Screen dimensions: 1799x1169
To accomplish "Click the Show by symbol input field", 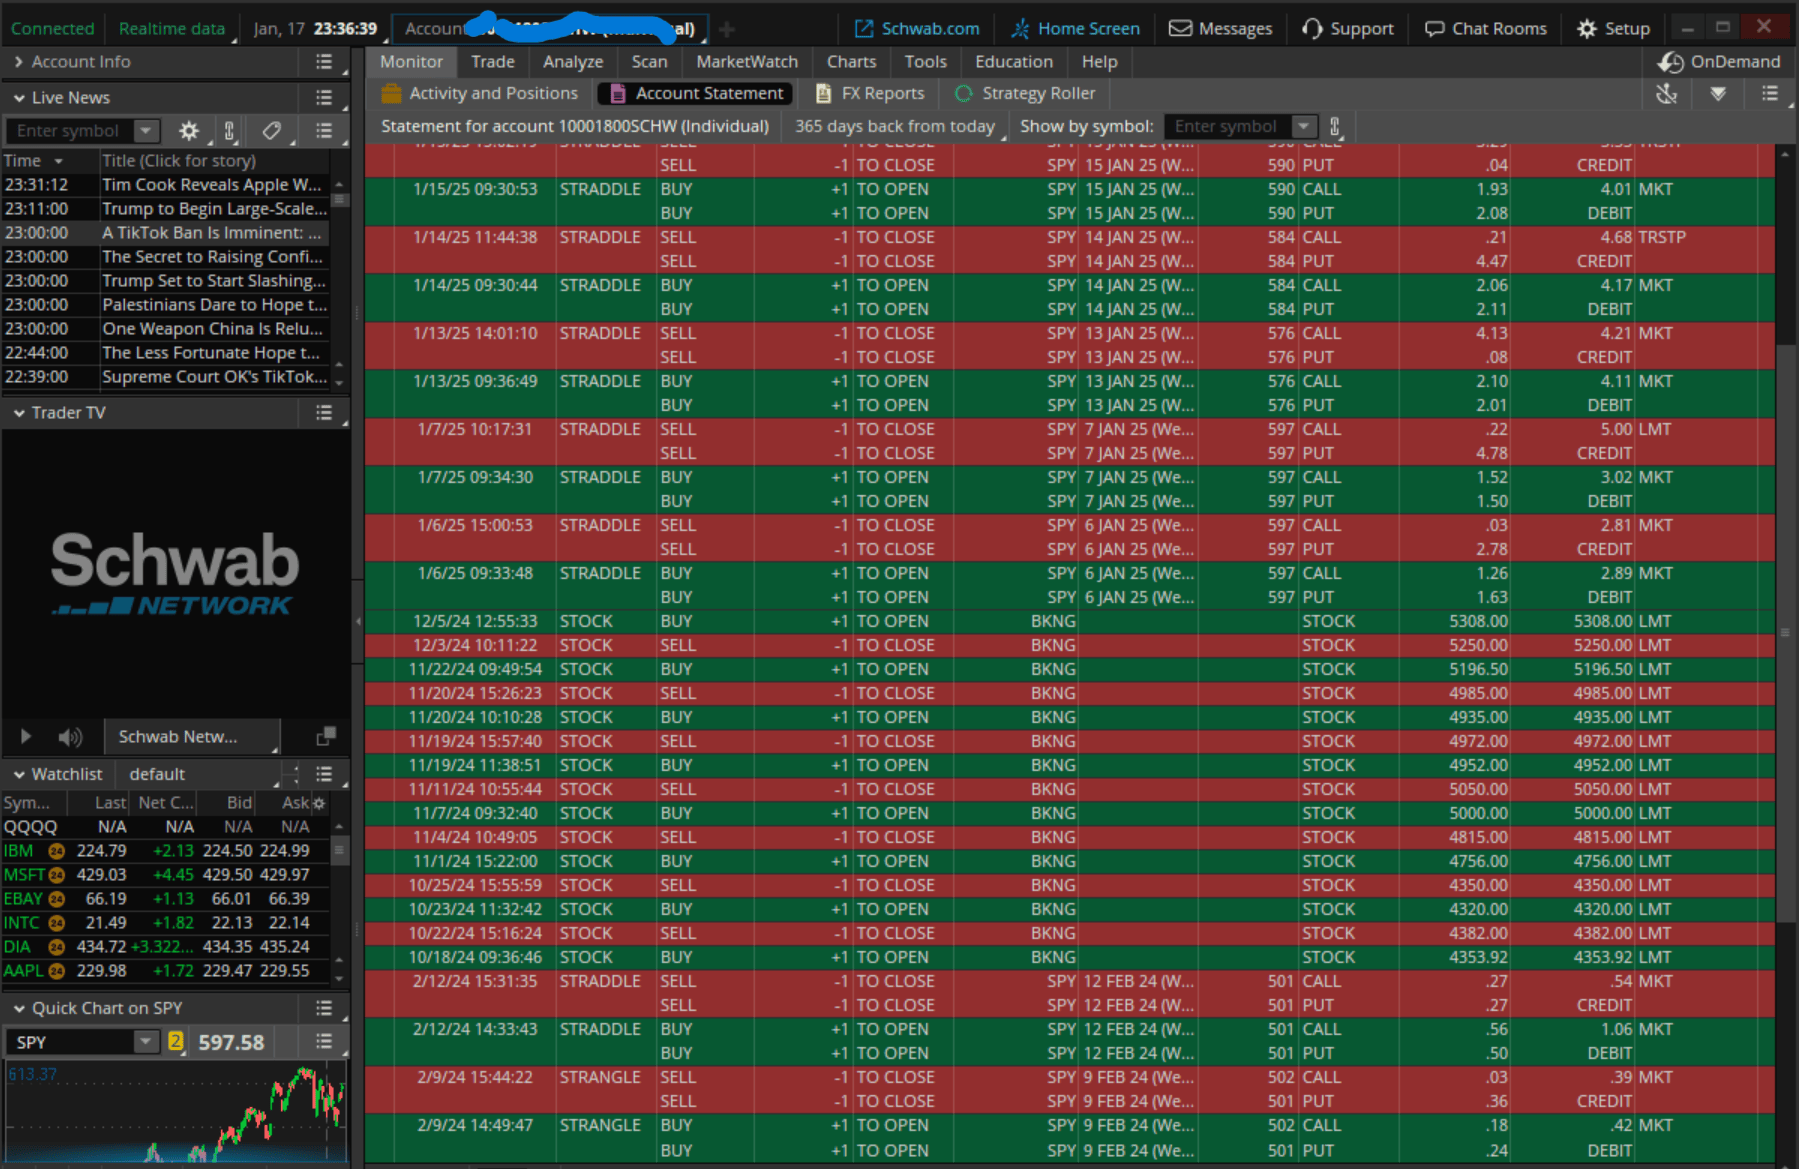I will [1227, 127].
